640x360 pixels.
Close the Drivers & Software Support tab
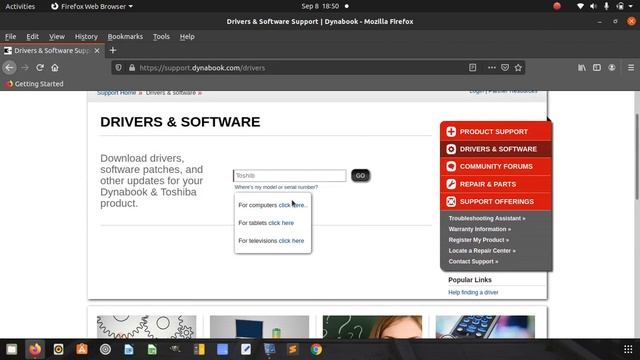pyautogui.click(x=97, y=51)
